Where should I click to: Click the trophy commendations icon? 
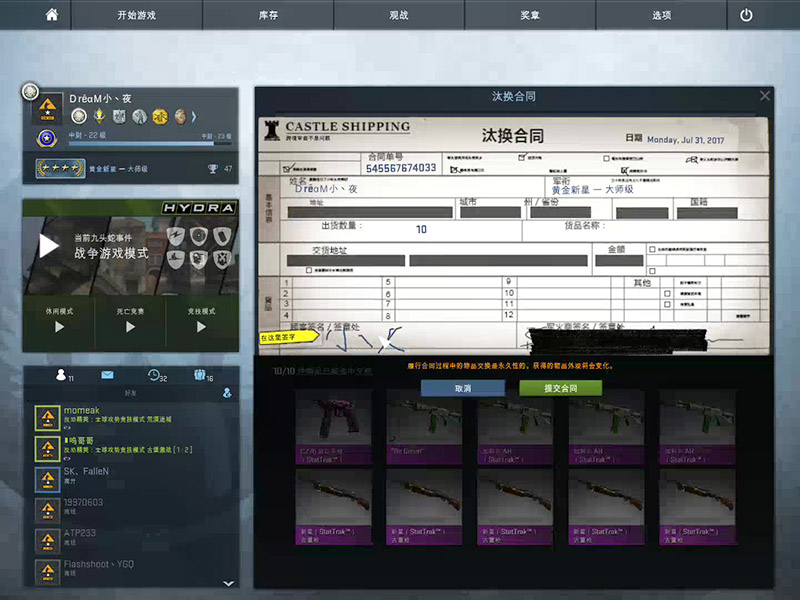(213, 168)
